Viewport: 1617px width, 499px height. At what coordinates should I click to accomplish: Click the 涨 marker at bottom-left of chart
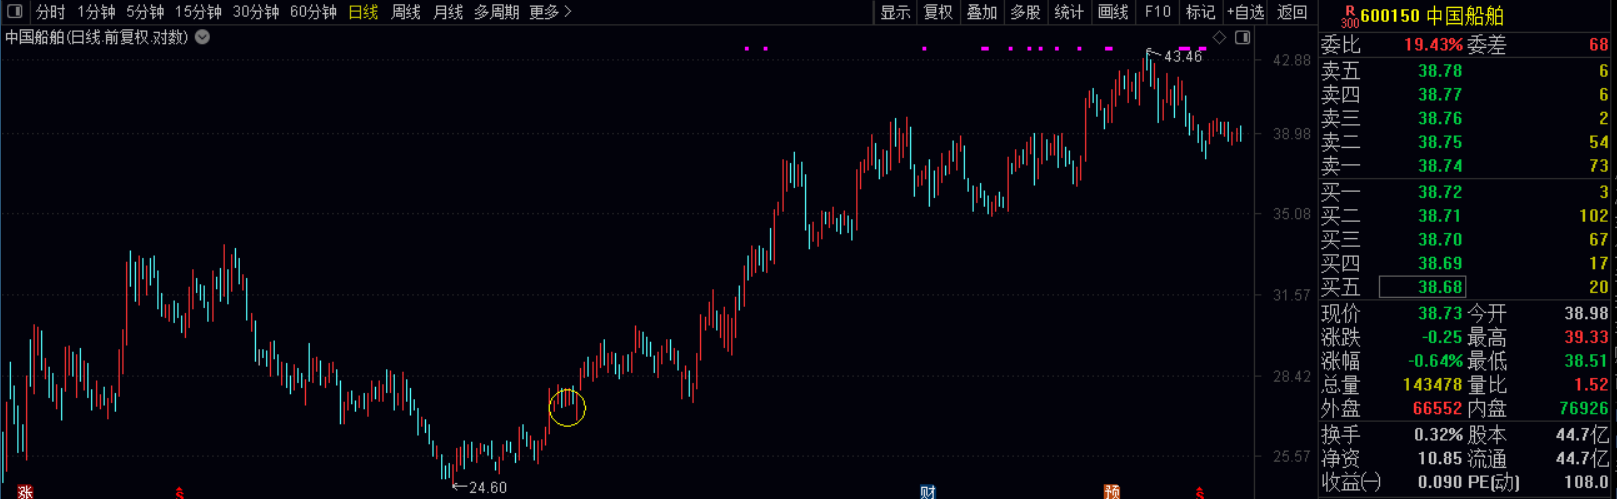[25, 491]
